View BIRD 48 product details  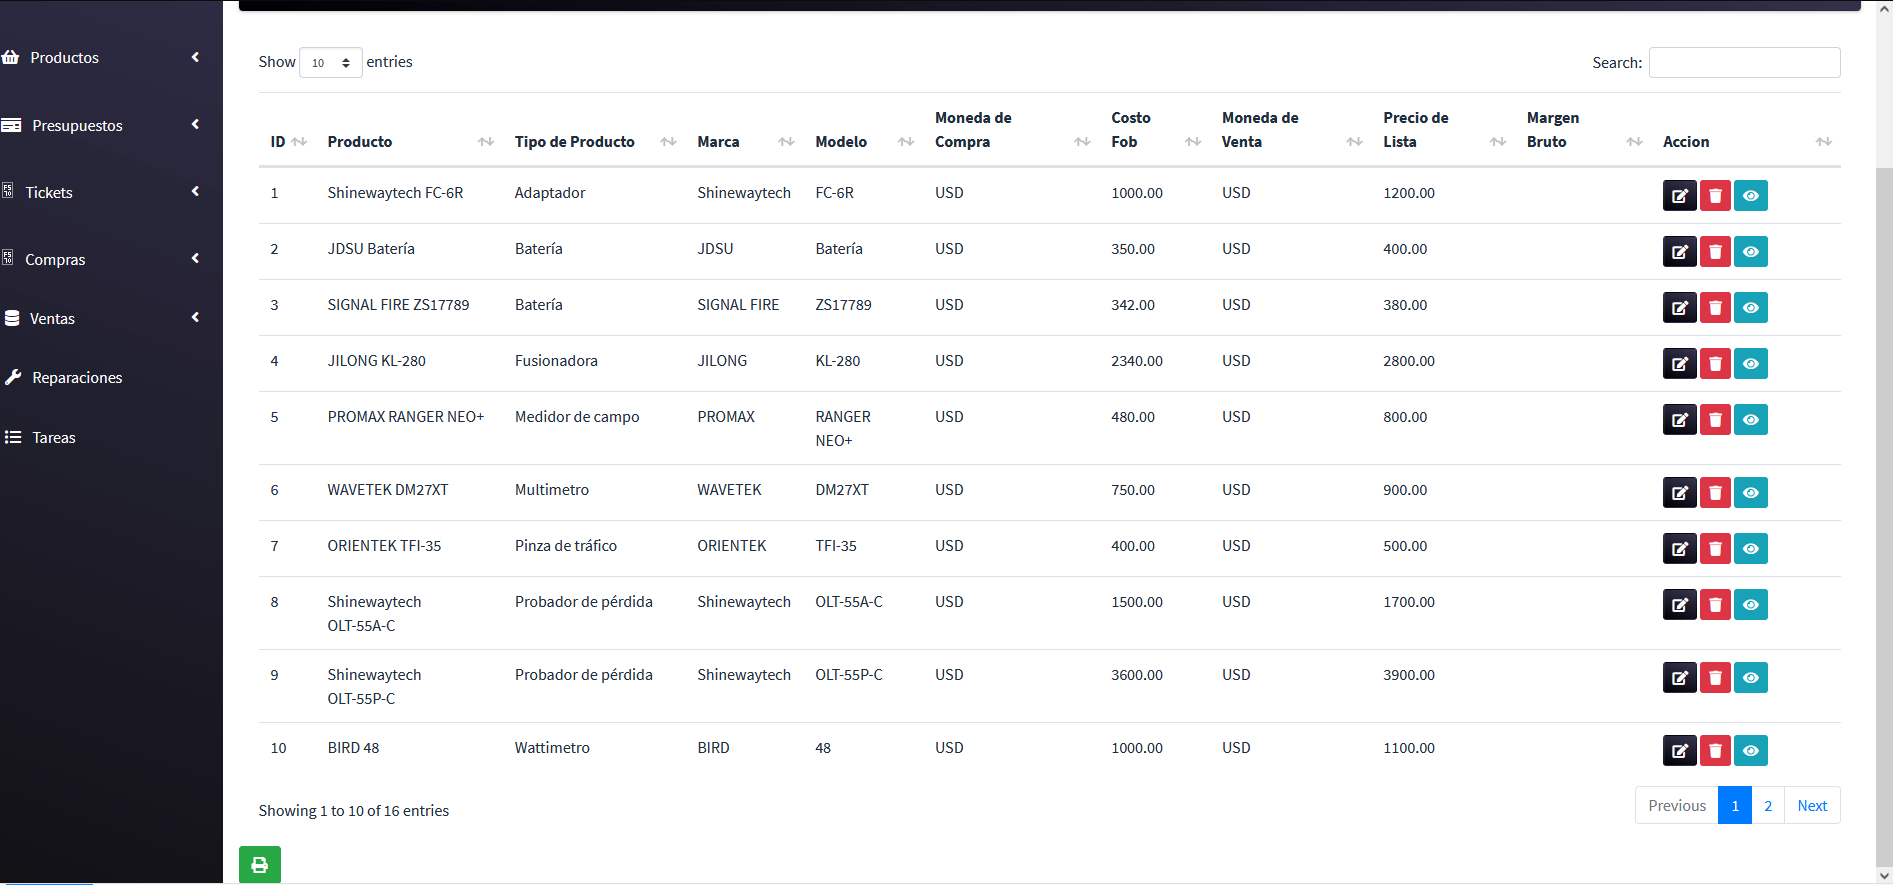1751,751
